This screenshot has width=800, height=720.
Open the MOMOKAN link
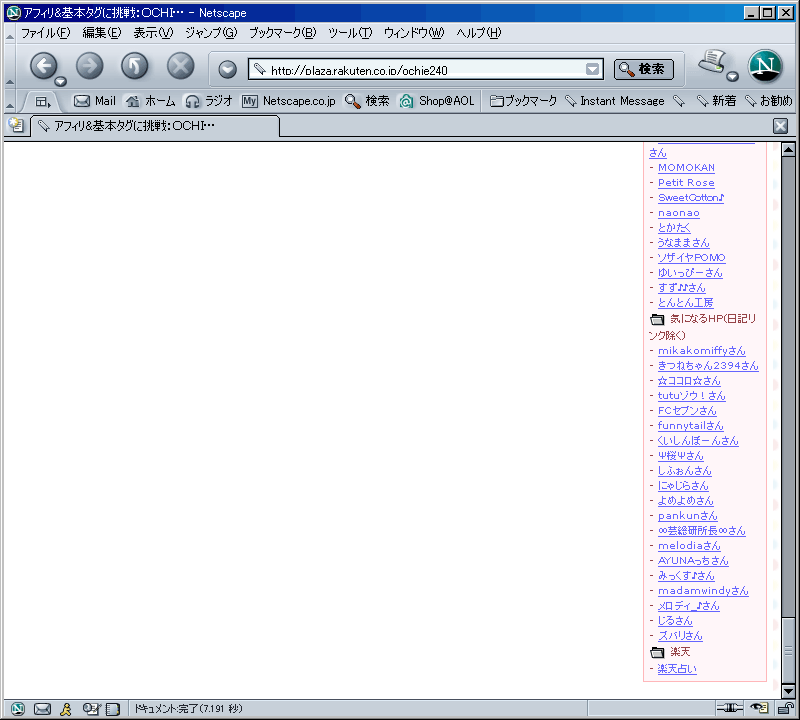click(x=686, y=167)
